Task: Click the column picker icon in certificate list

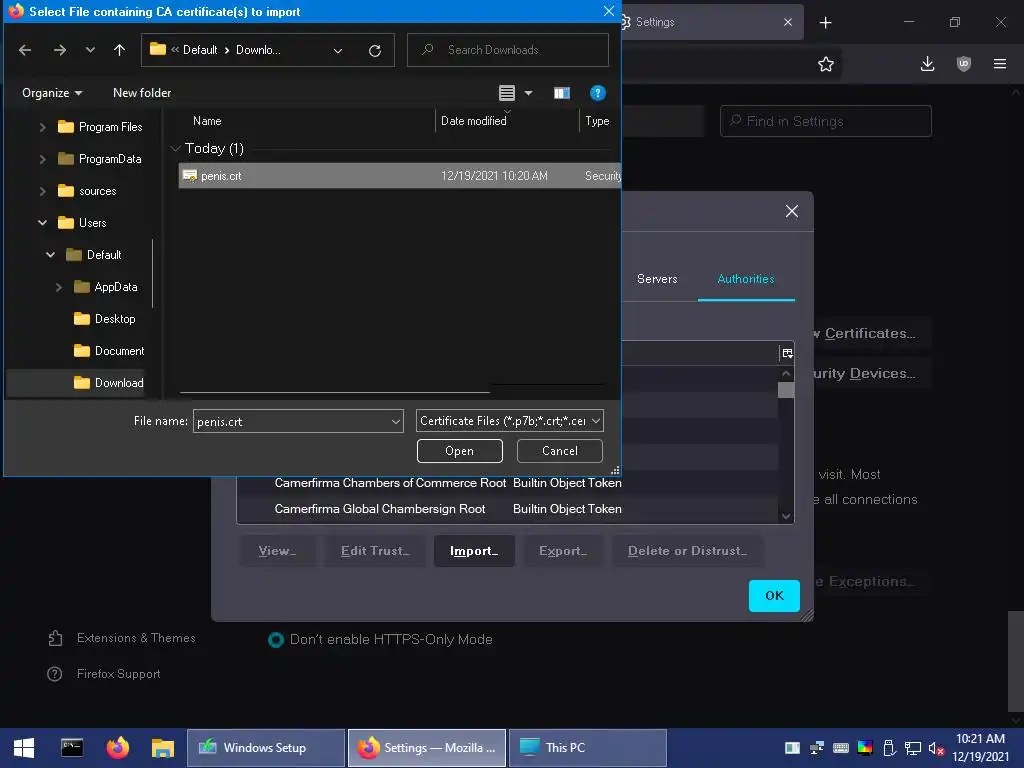Action: click(x=787, y=353)
